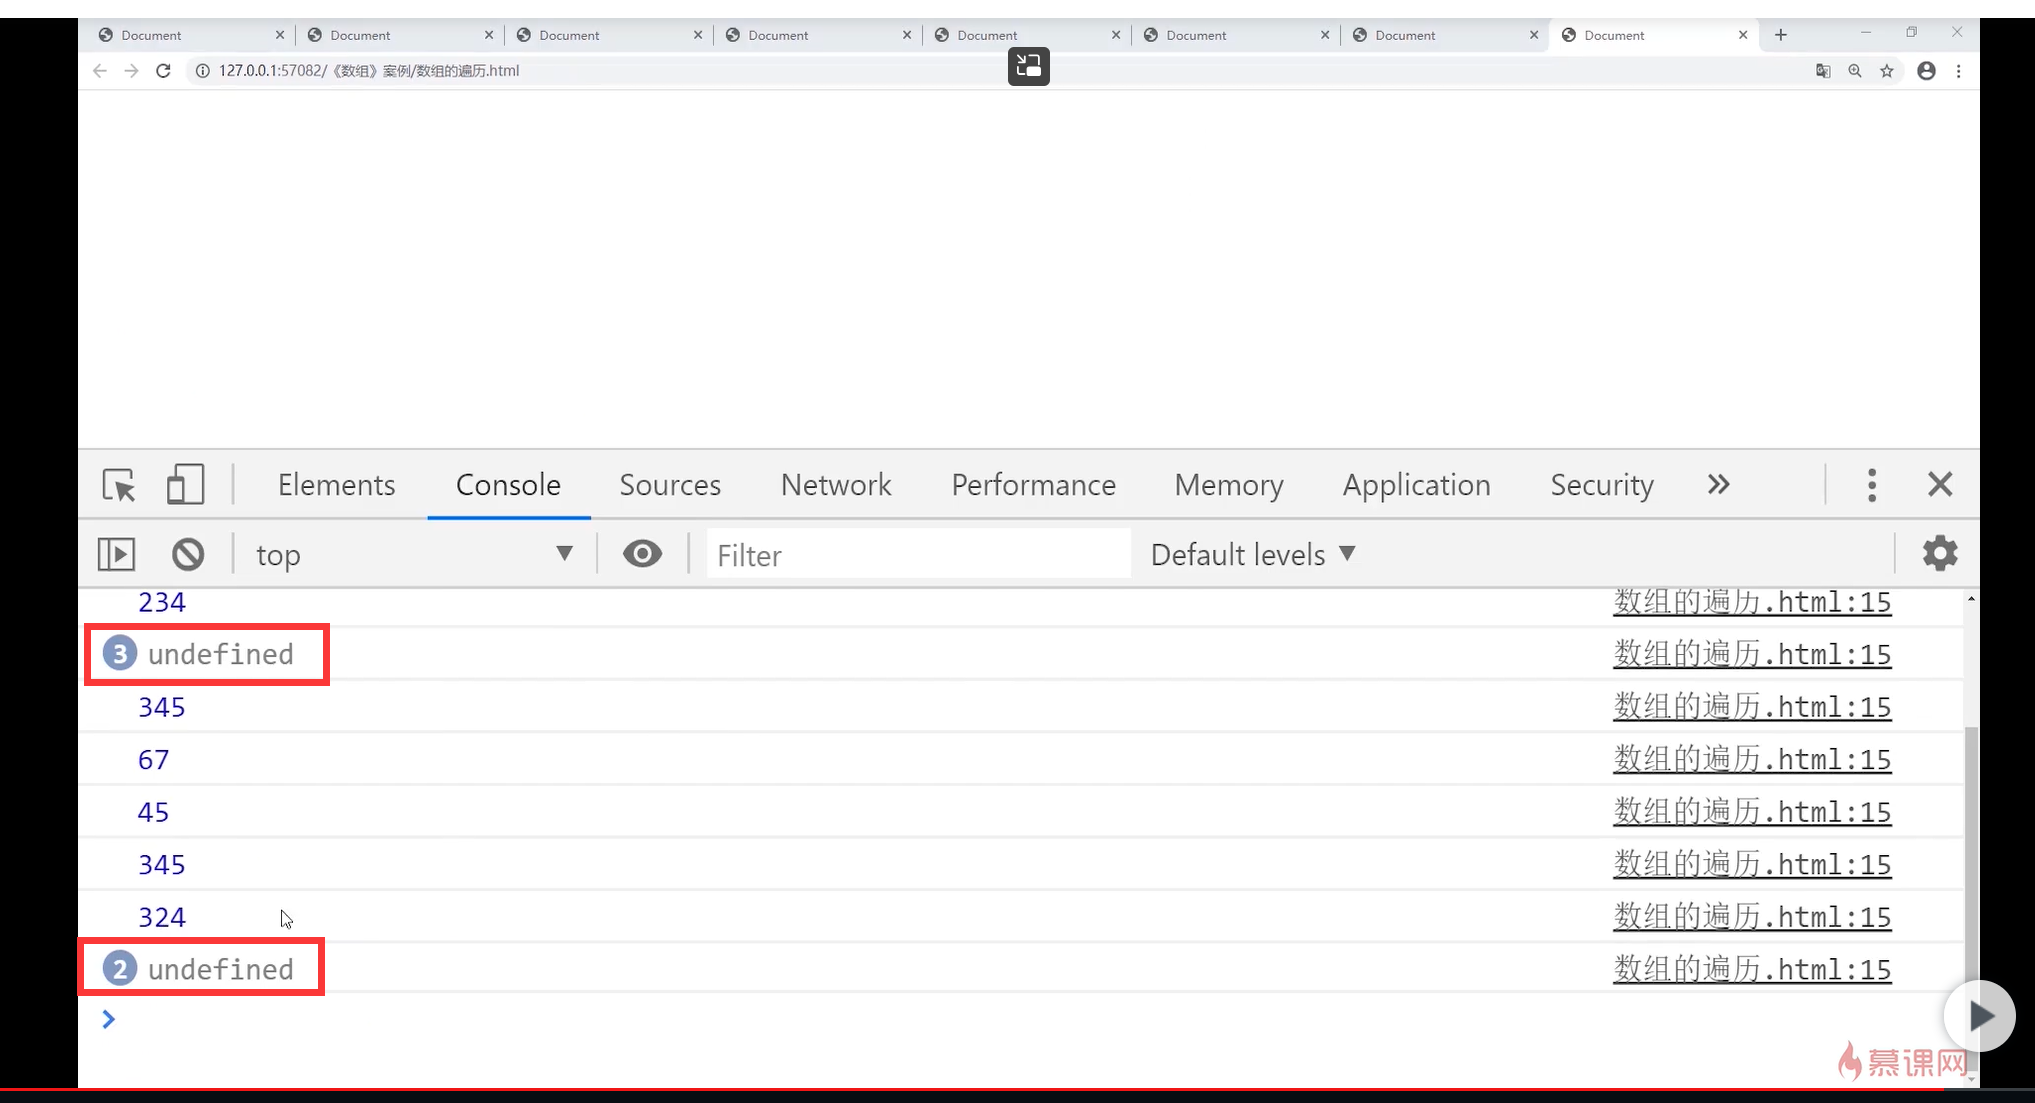Play the video with the round play button
This screenshot has height=1103, width=2035.
coord(1979,1016)
